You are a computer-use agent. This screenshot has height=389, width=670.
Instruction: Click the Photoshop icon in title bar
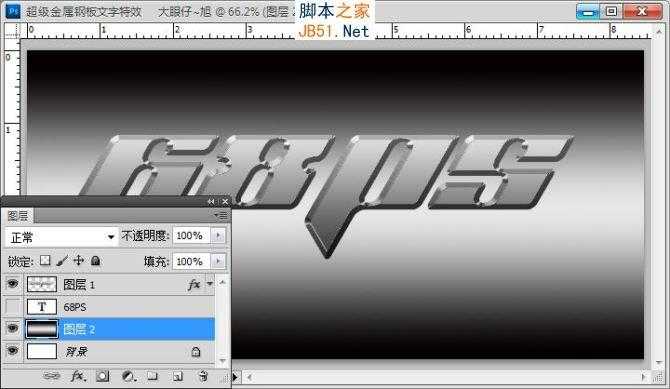point(13,11)
